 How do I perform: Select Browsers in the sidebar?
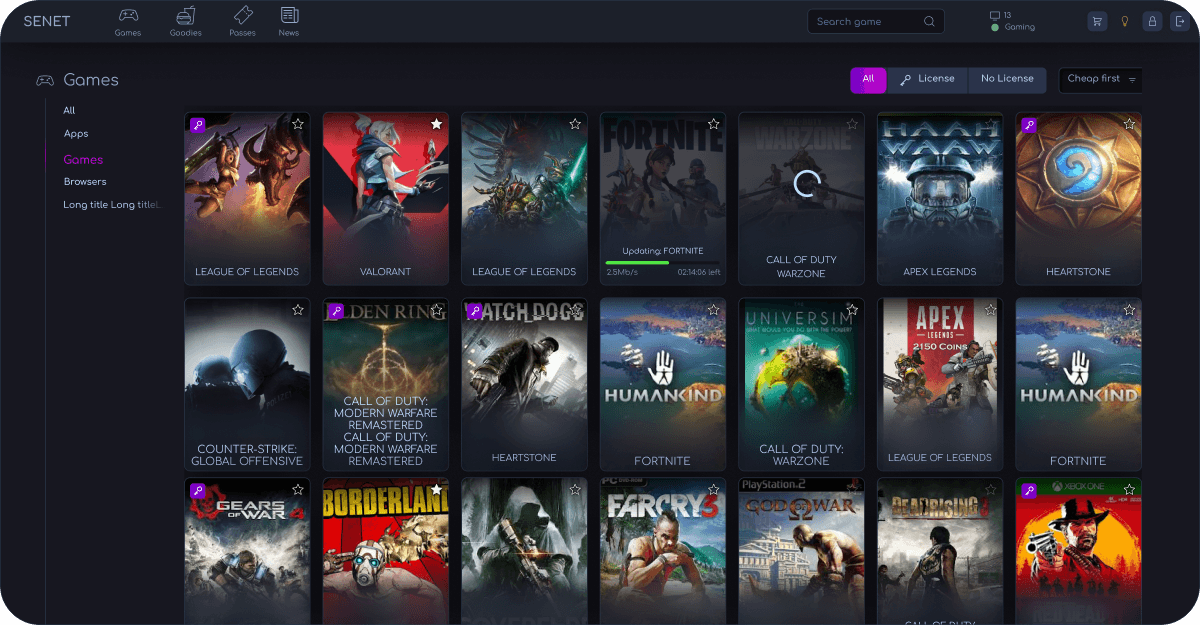pyautogui.click(x=85, y=182)
